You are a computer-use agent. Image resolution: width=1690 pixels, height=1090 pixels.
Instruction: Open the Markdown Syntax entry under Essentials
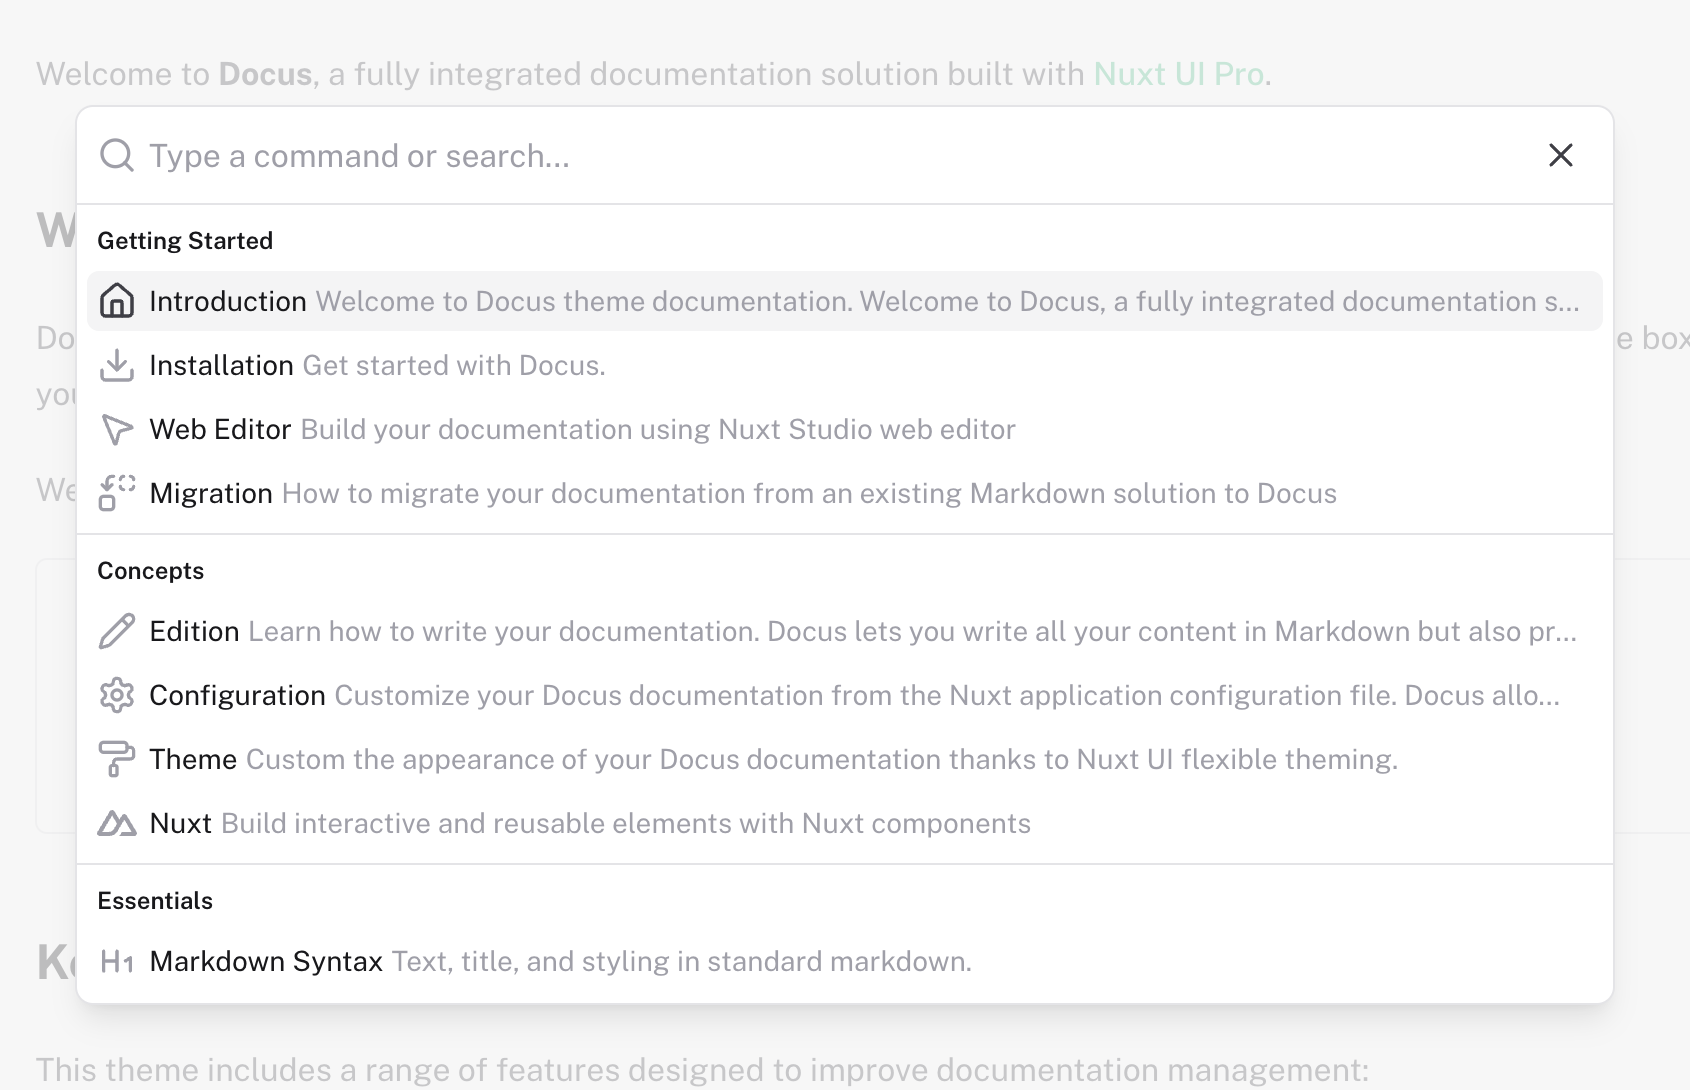265,961
